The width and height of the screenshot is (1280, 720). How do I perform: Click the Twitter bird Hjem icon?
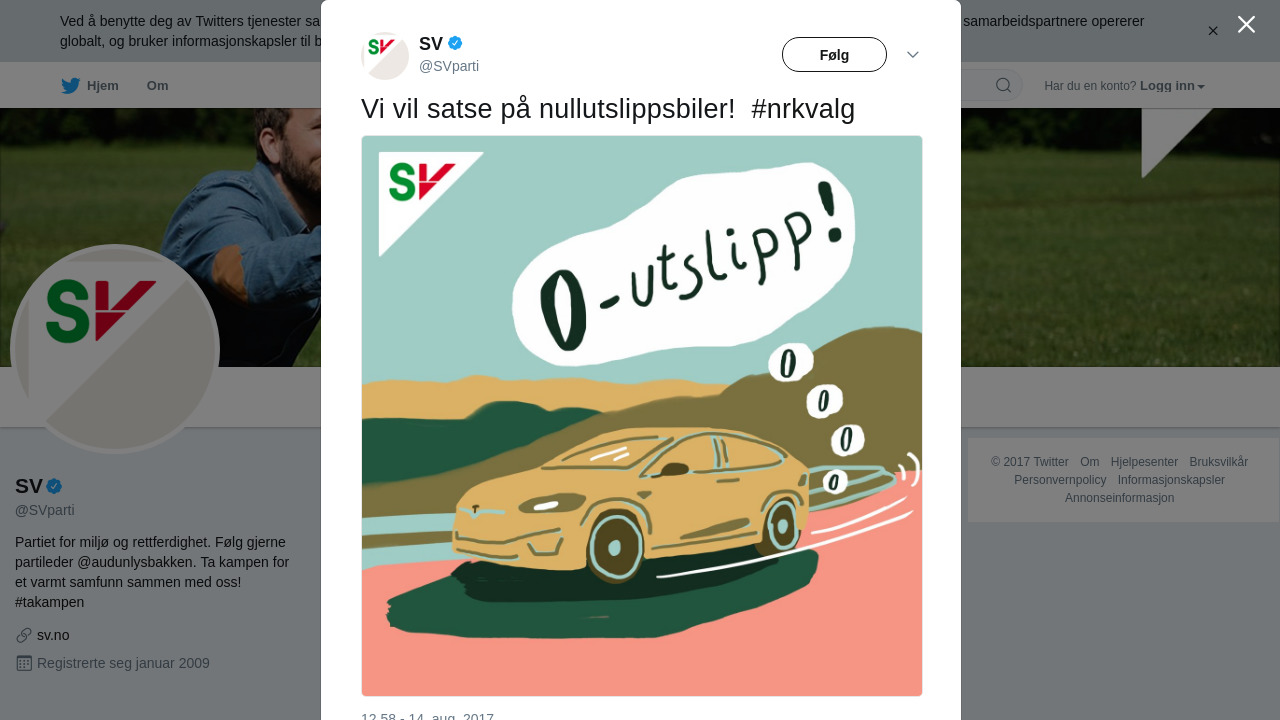pyautogui.click(x=70, y=86)
